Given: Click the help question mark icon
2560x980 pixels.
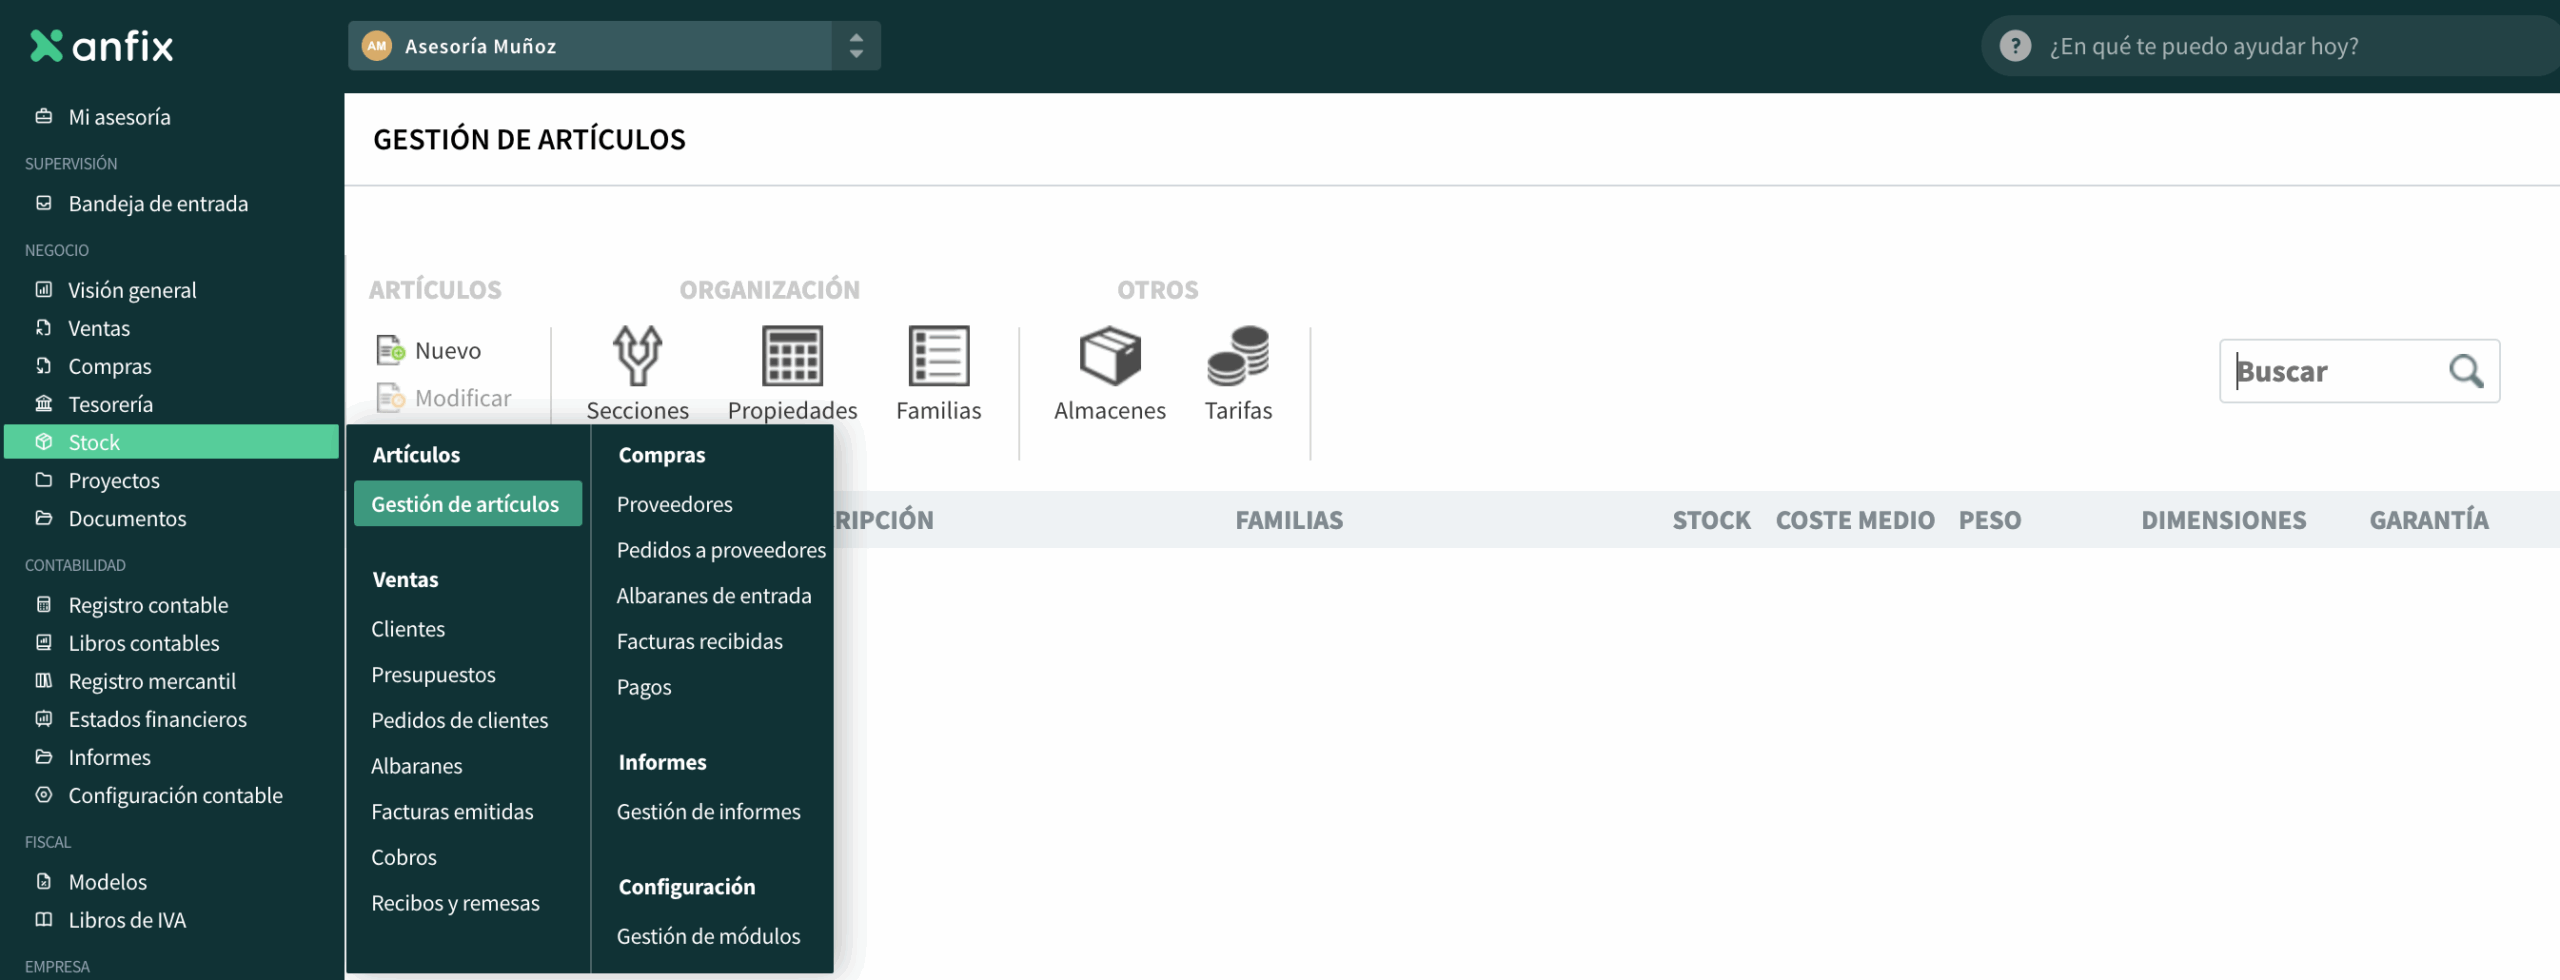Looking at the screenshot, I should (2015, 46).
